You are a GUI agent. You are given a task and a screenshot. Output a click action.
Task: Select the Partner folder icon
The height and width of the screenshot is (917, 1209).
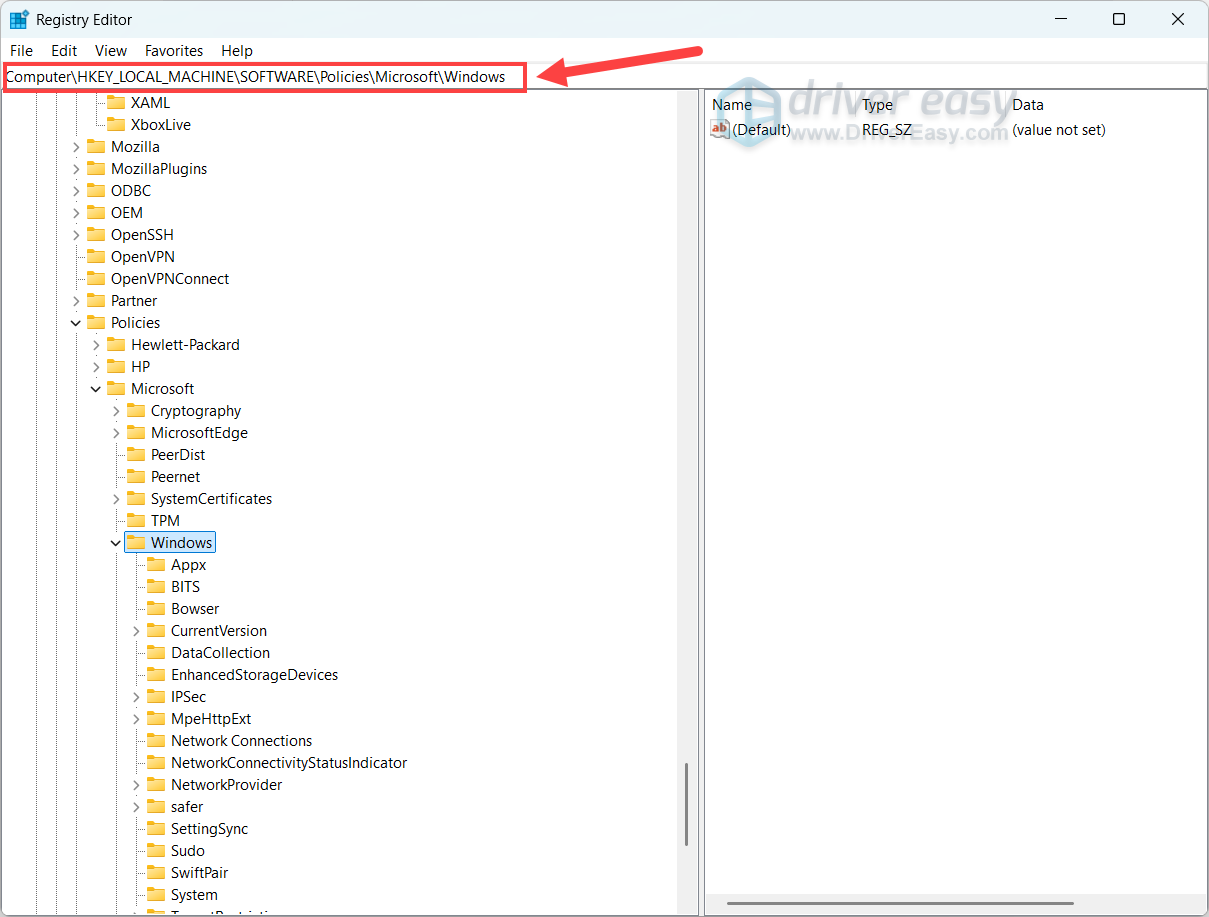point(96,300)
